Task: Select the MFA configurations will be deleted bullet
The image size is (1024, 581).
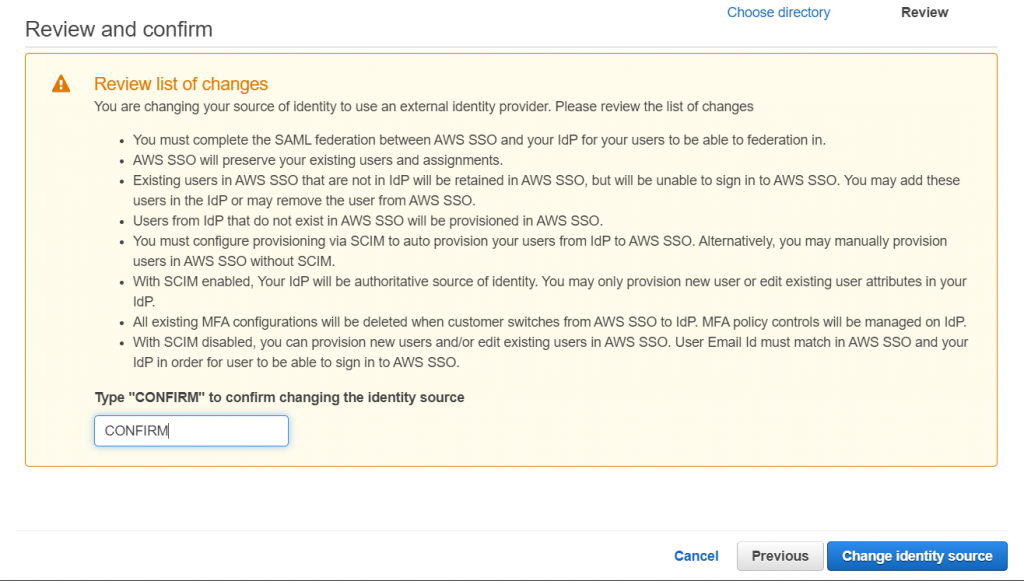Action: click(549, 322)
